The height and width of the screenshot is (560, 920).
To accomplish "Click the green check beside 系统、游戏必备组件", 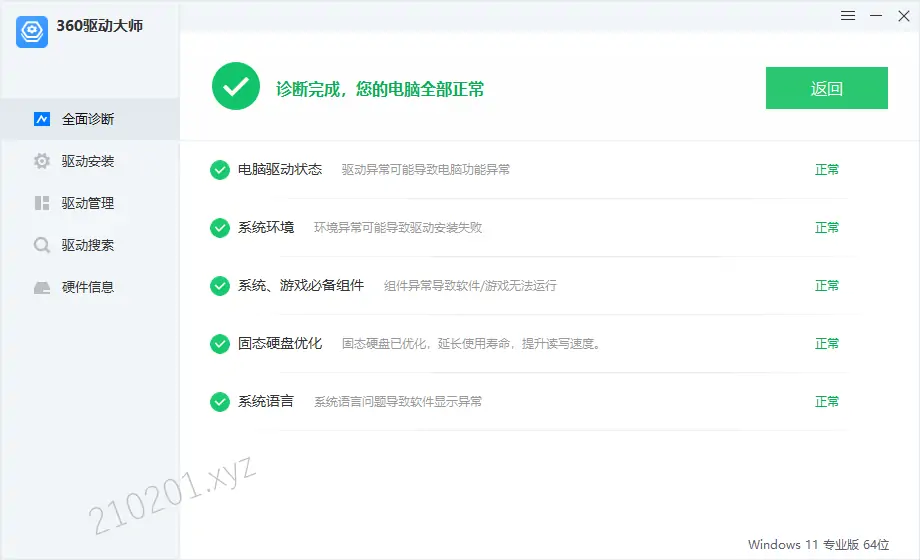I will pyautogui.click(x=220, y=286).
